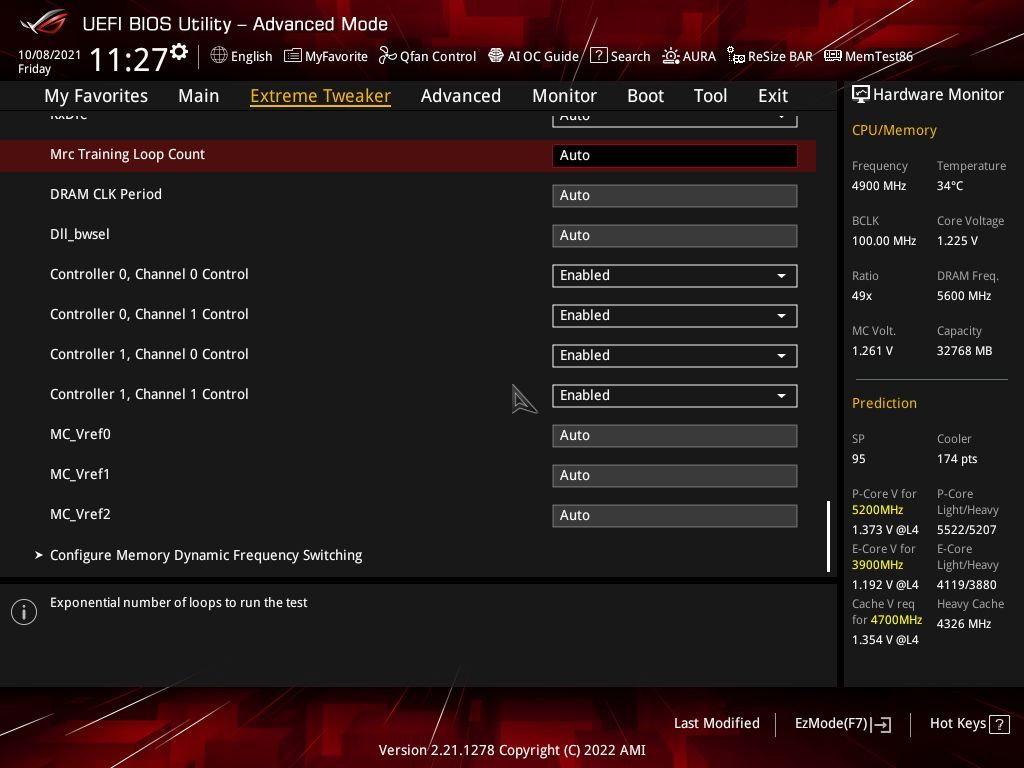The width and height of the screenshot is (1024, 768).
Task: Click 5600 MHz DRAM Freq. value
Action: [964, 296]
